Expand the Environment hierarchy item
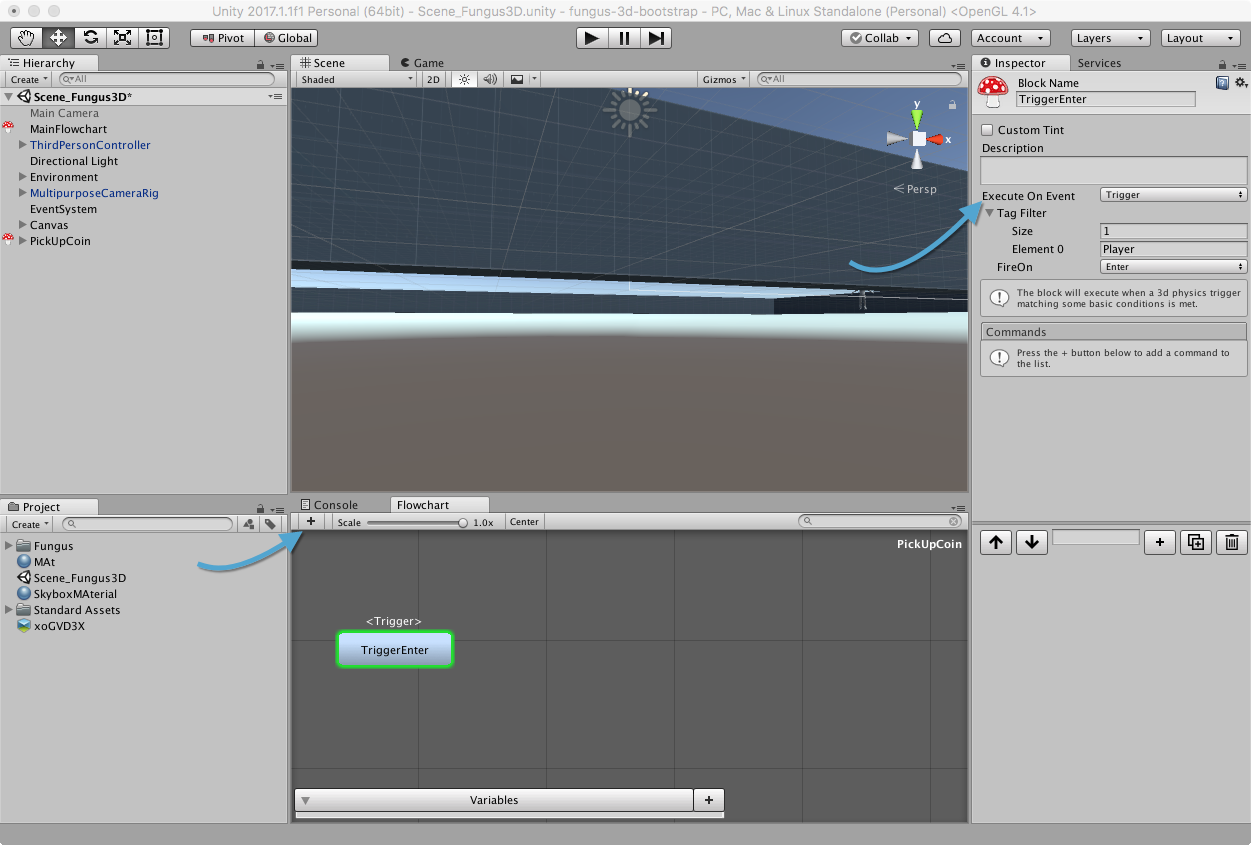The width and height of the screenshot is (1251, 845). coord(23,177)
